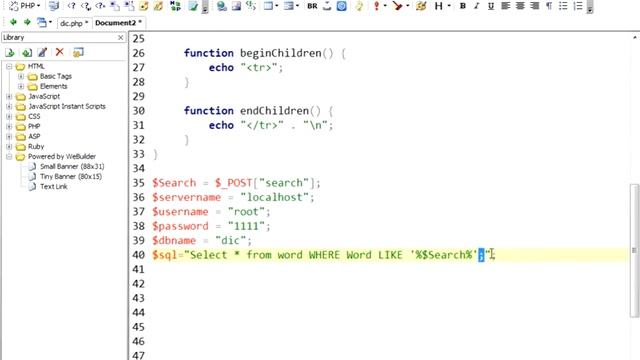Screen dimensions: 640x360
Task: Click the form layout icon
Action: click(x=289, y=6)
